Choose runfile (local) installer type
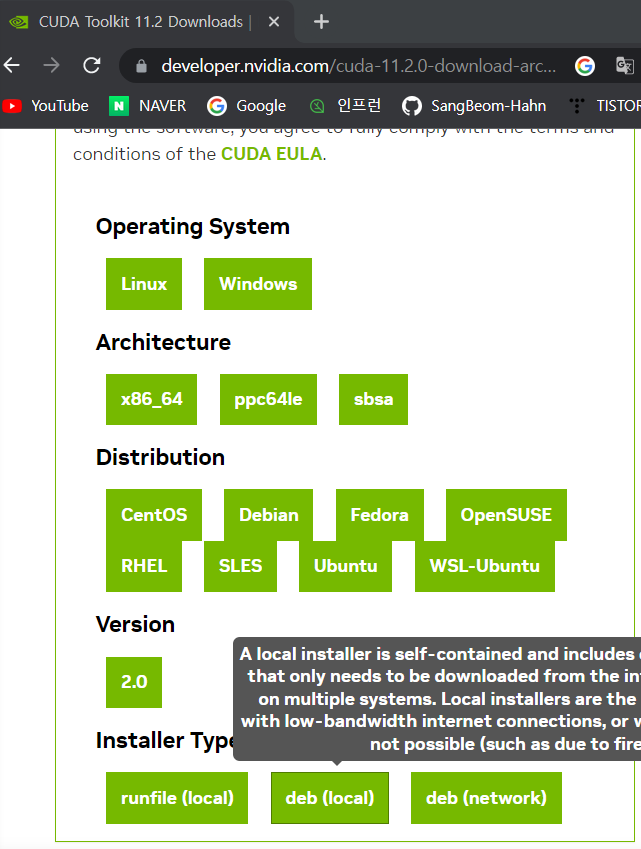The height and width of the screenshot is (849, 641). click(177, 798)
